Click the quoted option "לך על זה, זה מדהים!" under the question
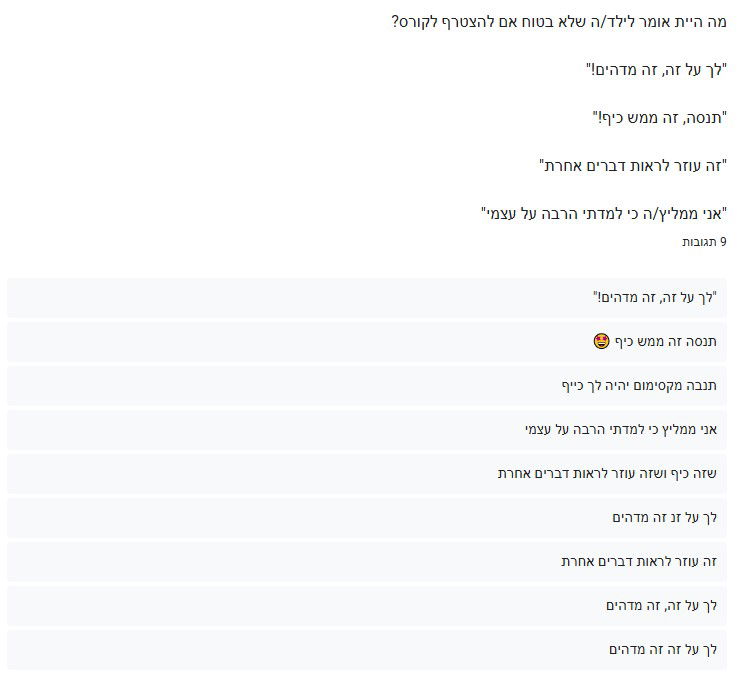 [656, 69]
